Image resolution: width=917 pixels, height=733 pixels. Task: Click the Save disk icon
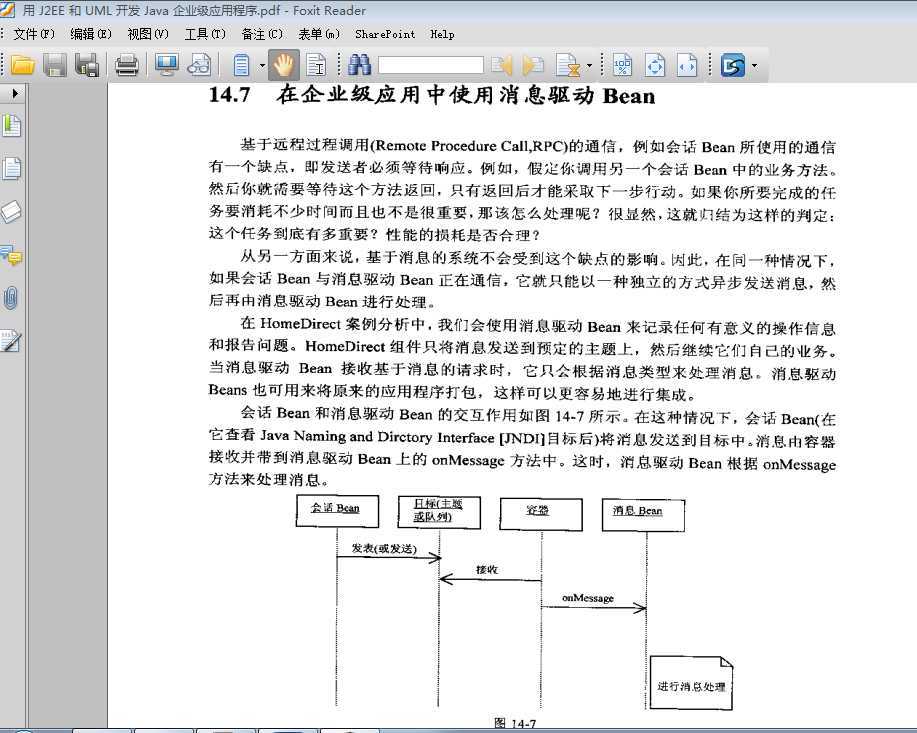coord(55,65)
